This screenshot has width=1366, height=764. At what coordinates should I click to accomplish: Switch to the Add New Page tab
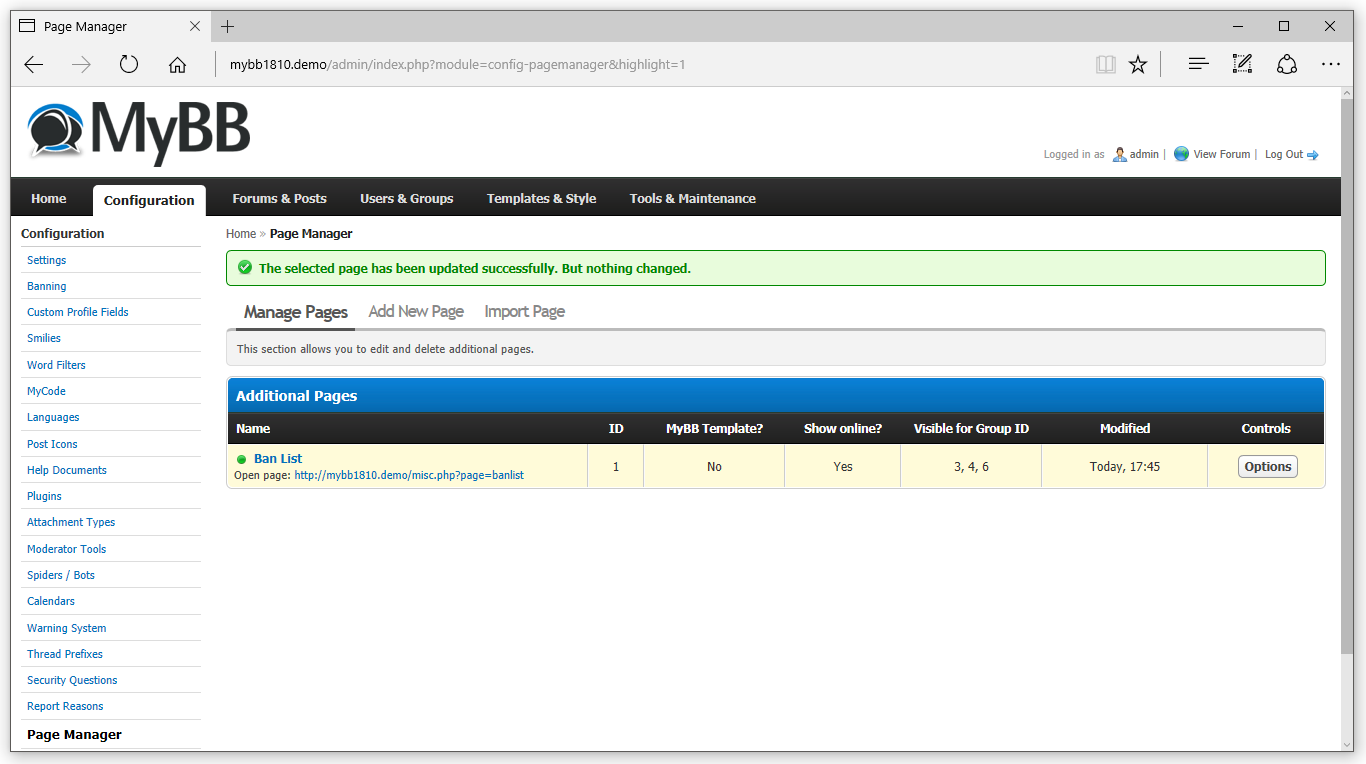pyautogui.click(x=416, y=312)
